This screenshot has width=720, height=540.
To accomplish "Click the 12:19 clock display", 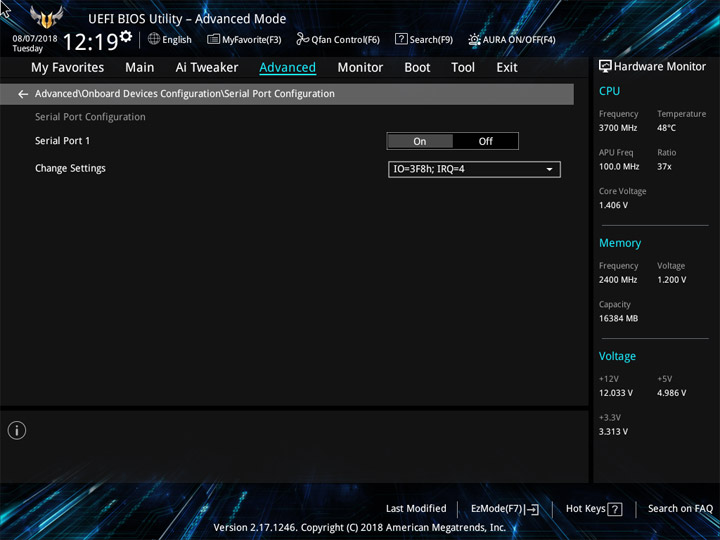I will point(90,42).
